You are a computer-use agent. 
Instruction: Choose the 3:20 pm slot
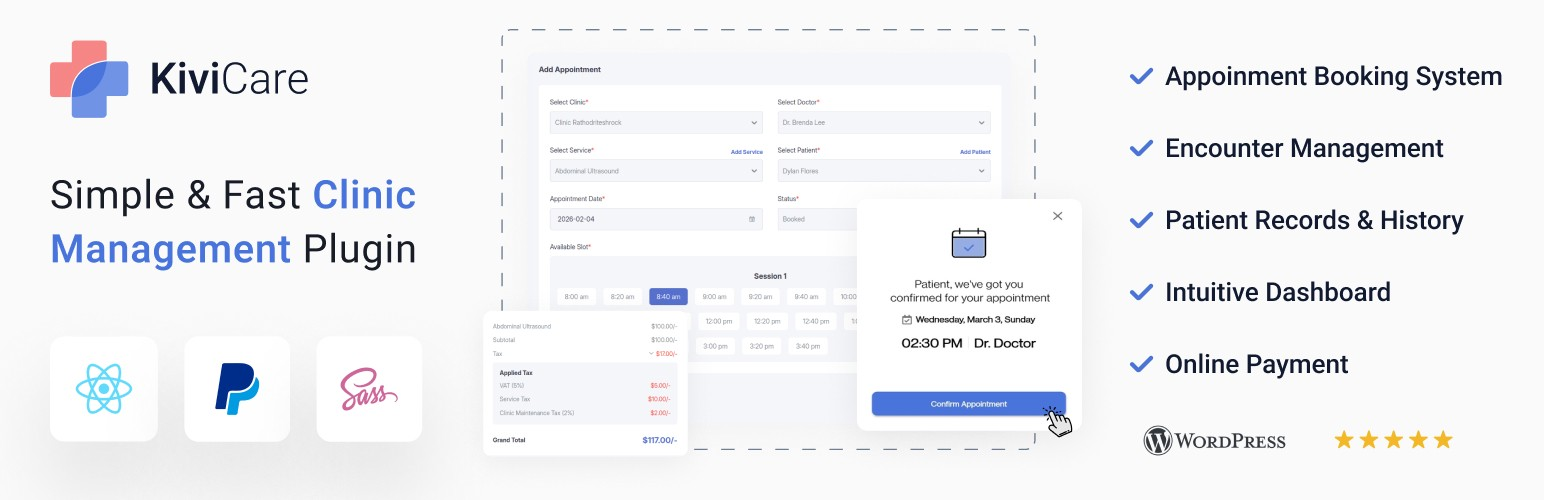tap(761, 346)
